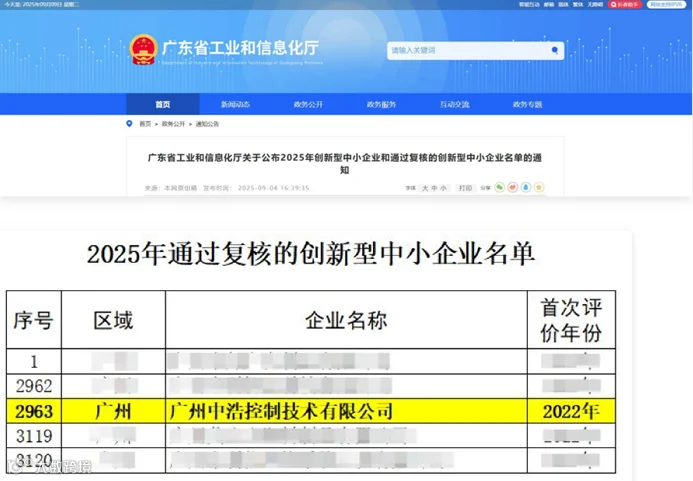The width and height of the screenshot is (693, 481).
Task: Click the breadcrumb location pin icon
Action: tap(129, 124)
